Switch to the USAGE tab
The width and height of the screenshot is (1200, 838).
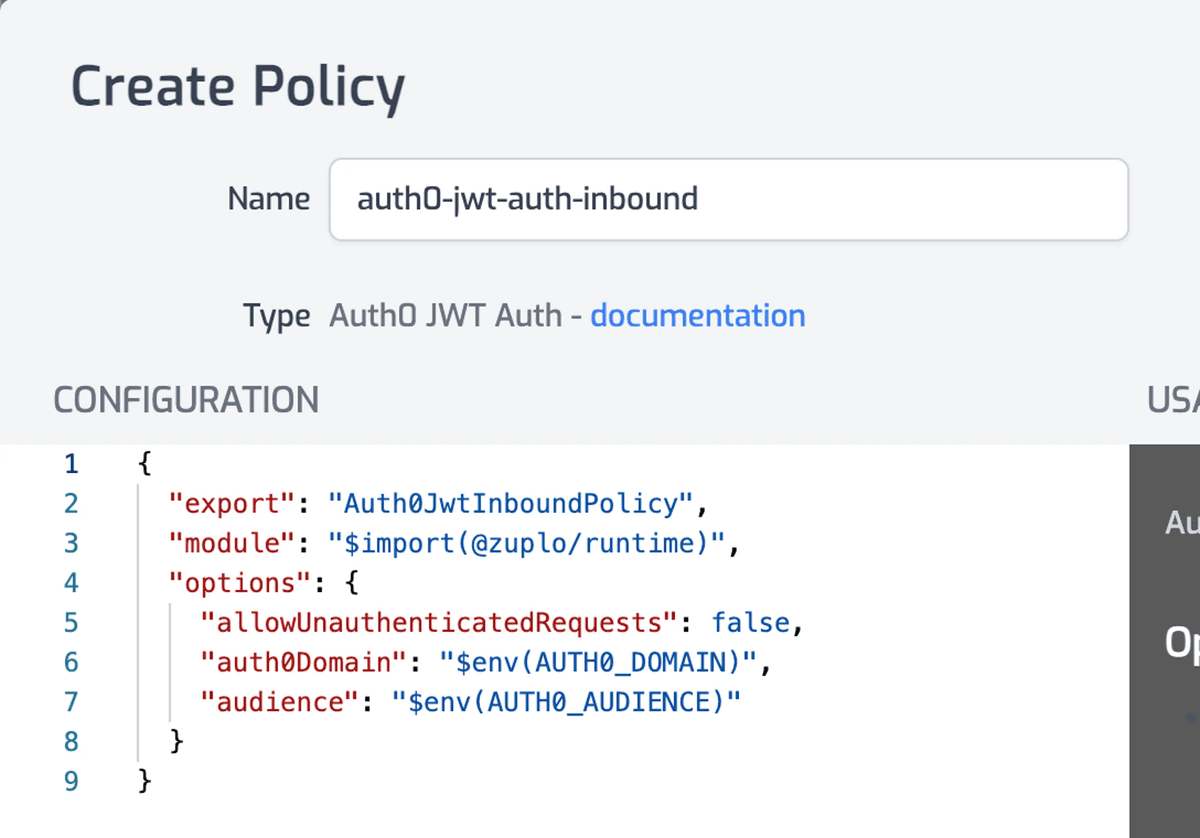1173,400
